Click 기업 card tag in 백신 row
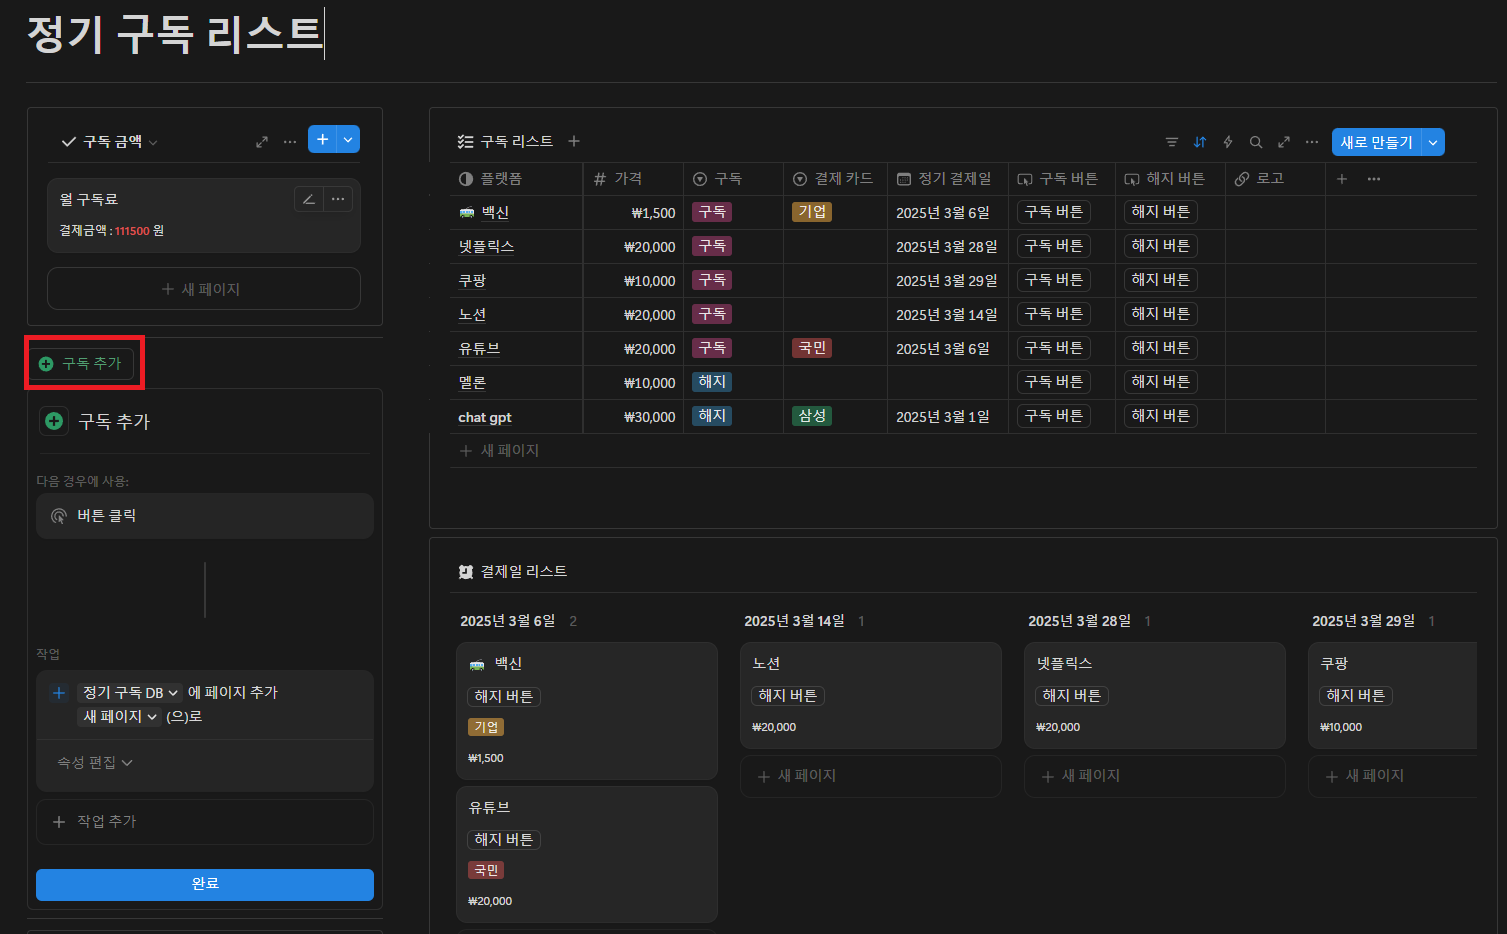The image size is (1507, 934). click(x=812, y=212)
